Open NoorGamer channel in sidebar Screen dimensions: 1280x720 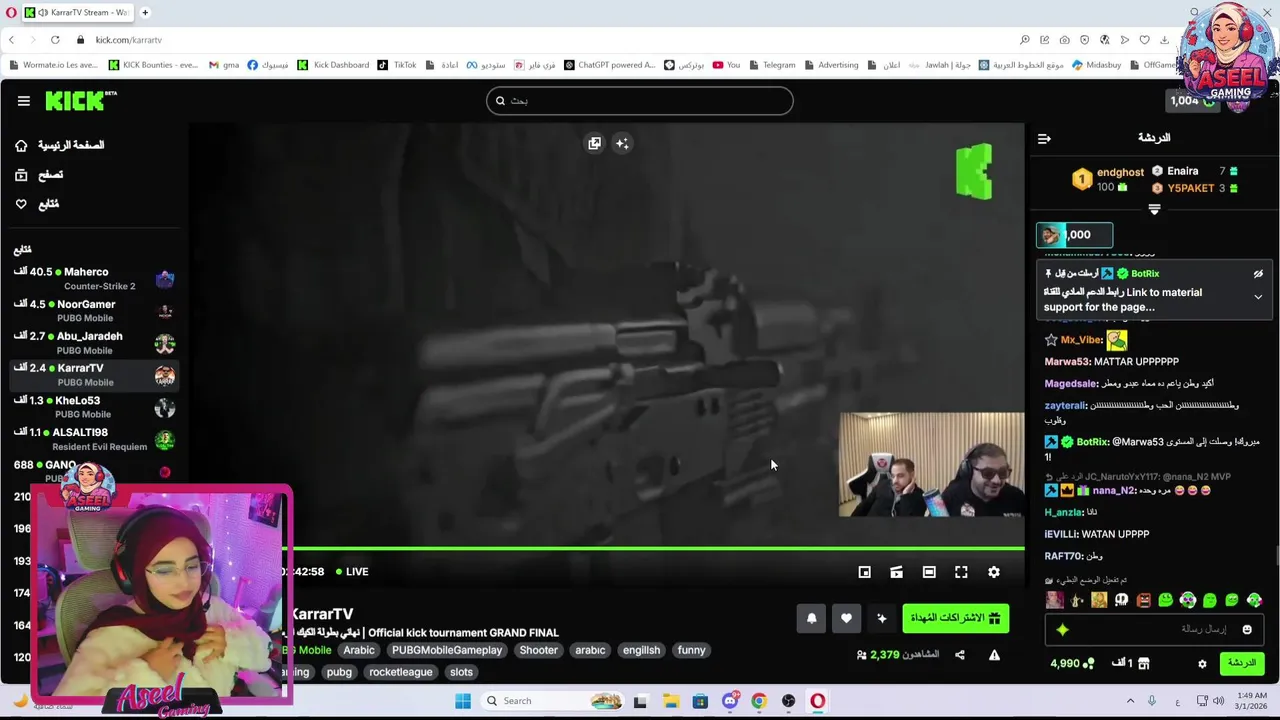94,310
